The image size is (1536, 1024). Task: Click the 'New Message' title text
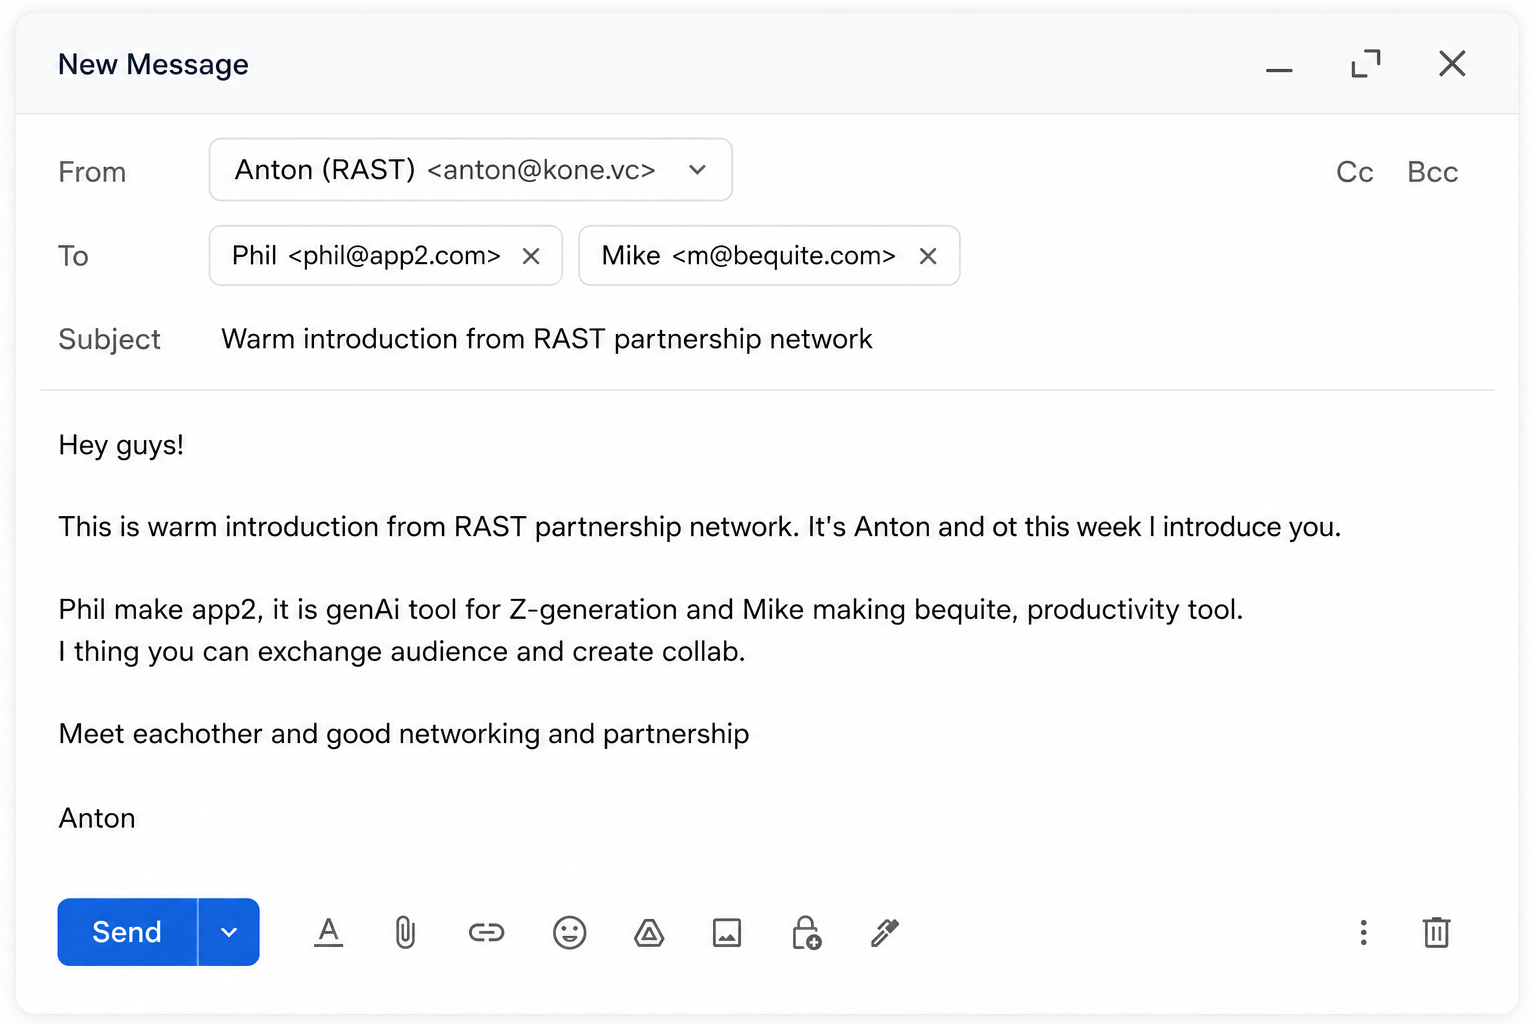153,65
